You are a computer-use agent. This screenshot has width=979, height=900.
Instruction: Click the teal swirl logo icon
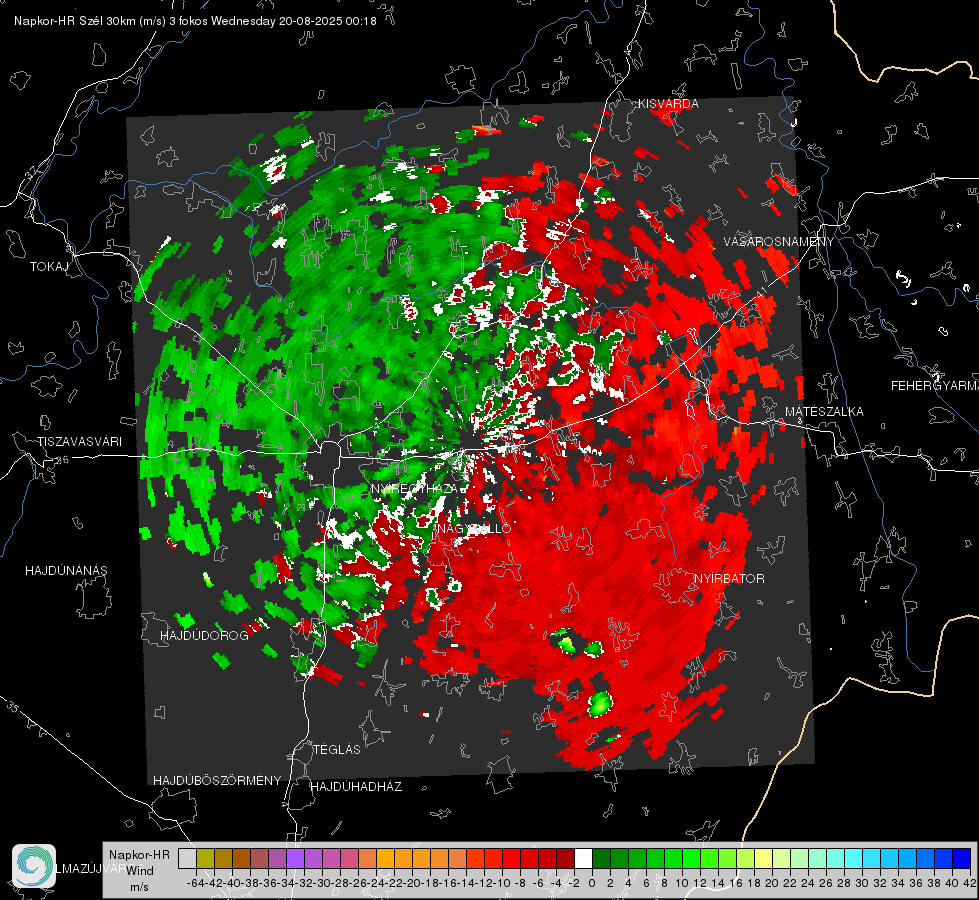point(34,866)
